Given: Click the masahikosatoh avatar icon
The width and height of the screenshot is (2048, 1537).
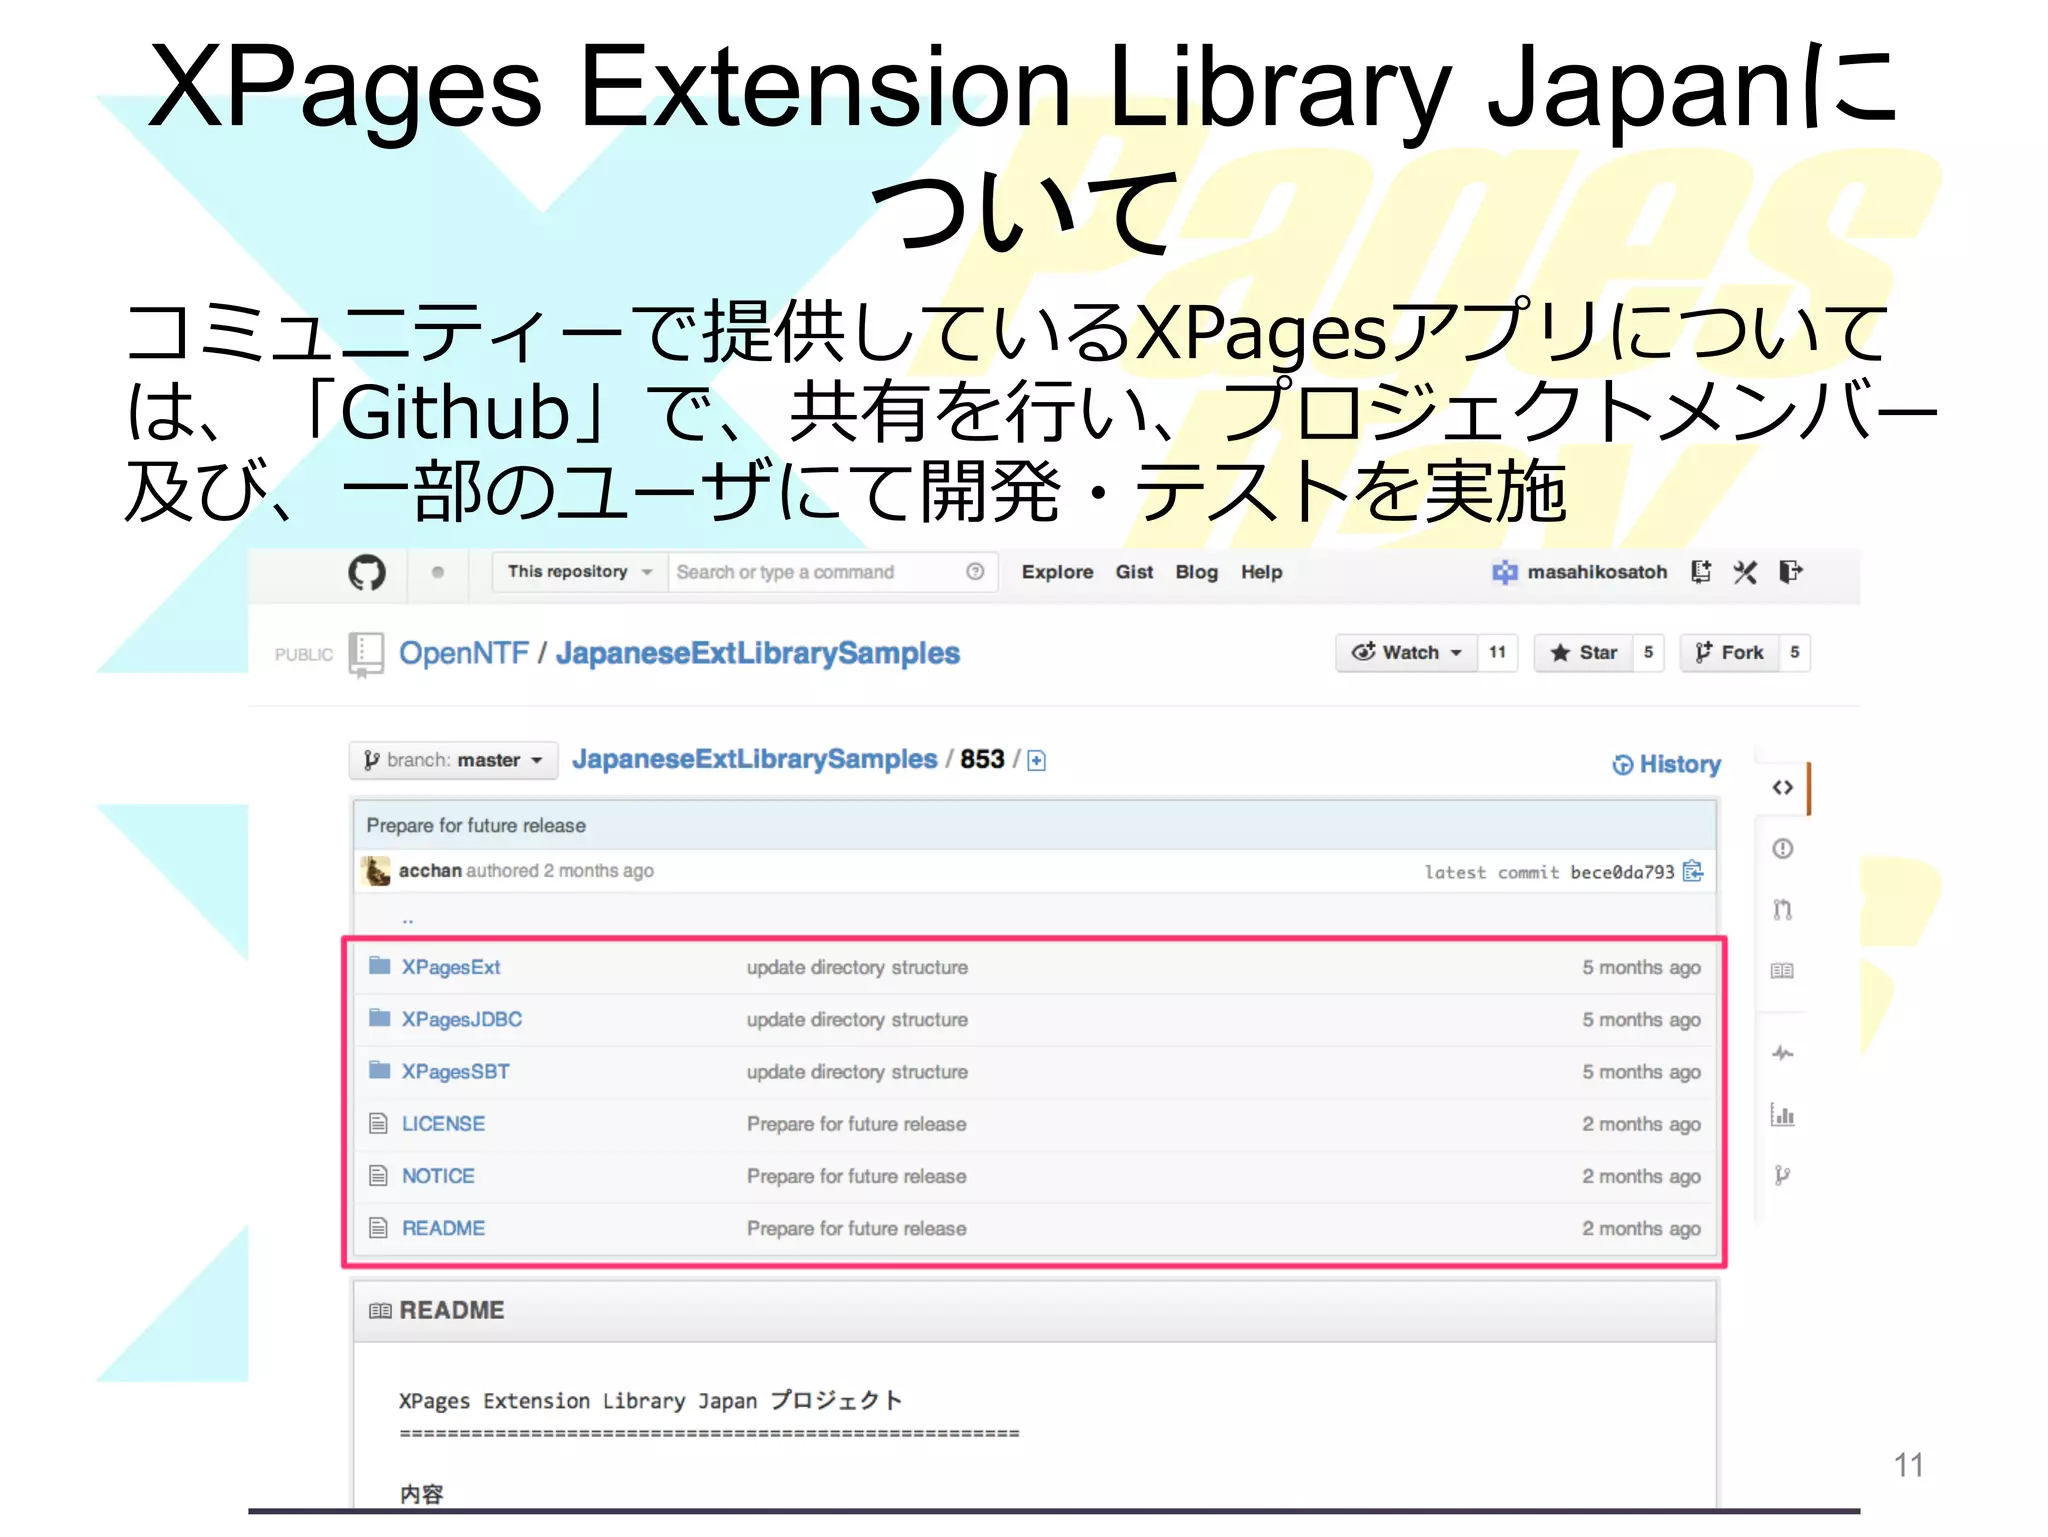Looking at the screenshot, I should (x=1504, y=572).
